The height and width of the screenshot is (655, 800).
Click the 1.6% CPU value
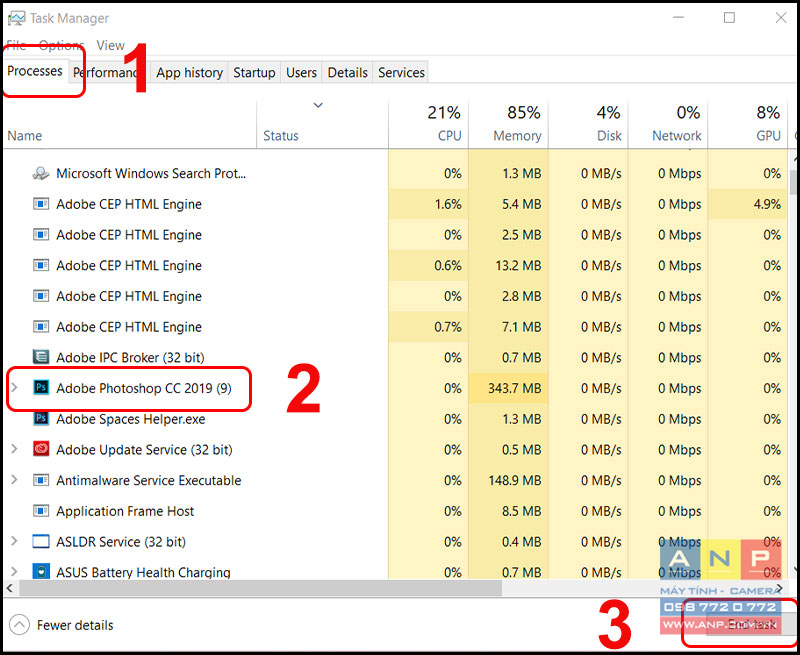448,204
